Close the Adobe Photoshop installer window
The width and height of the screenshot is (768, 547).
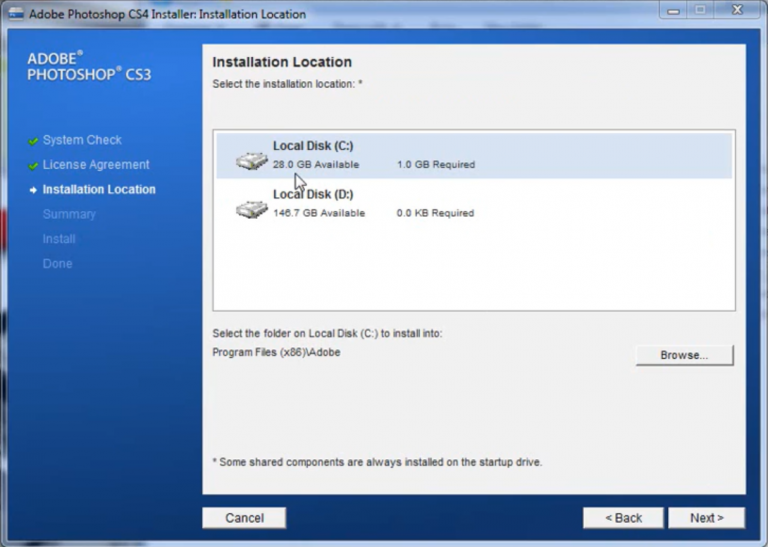coord(738,11)
